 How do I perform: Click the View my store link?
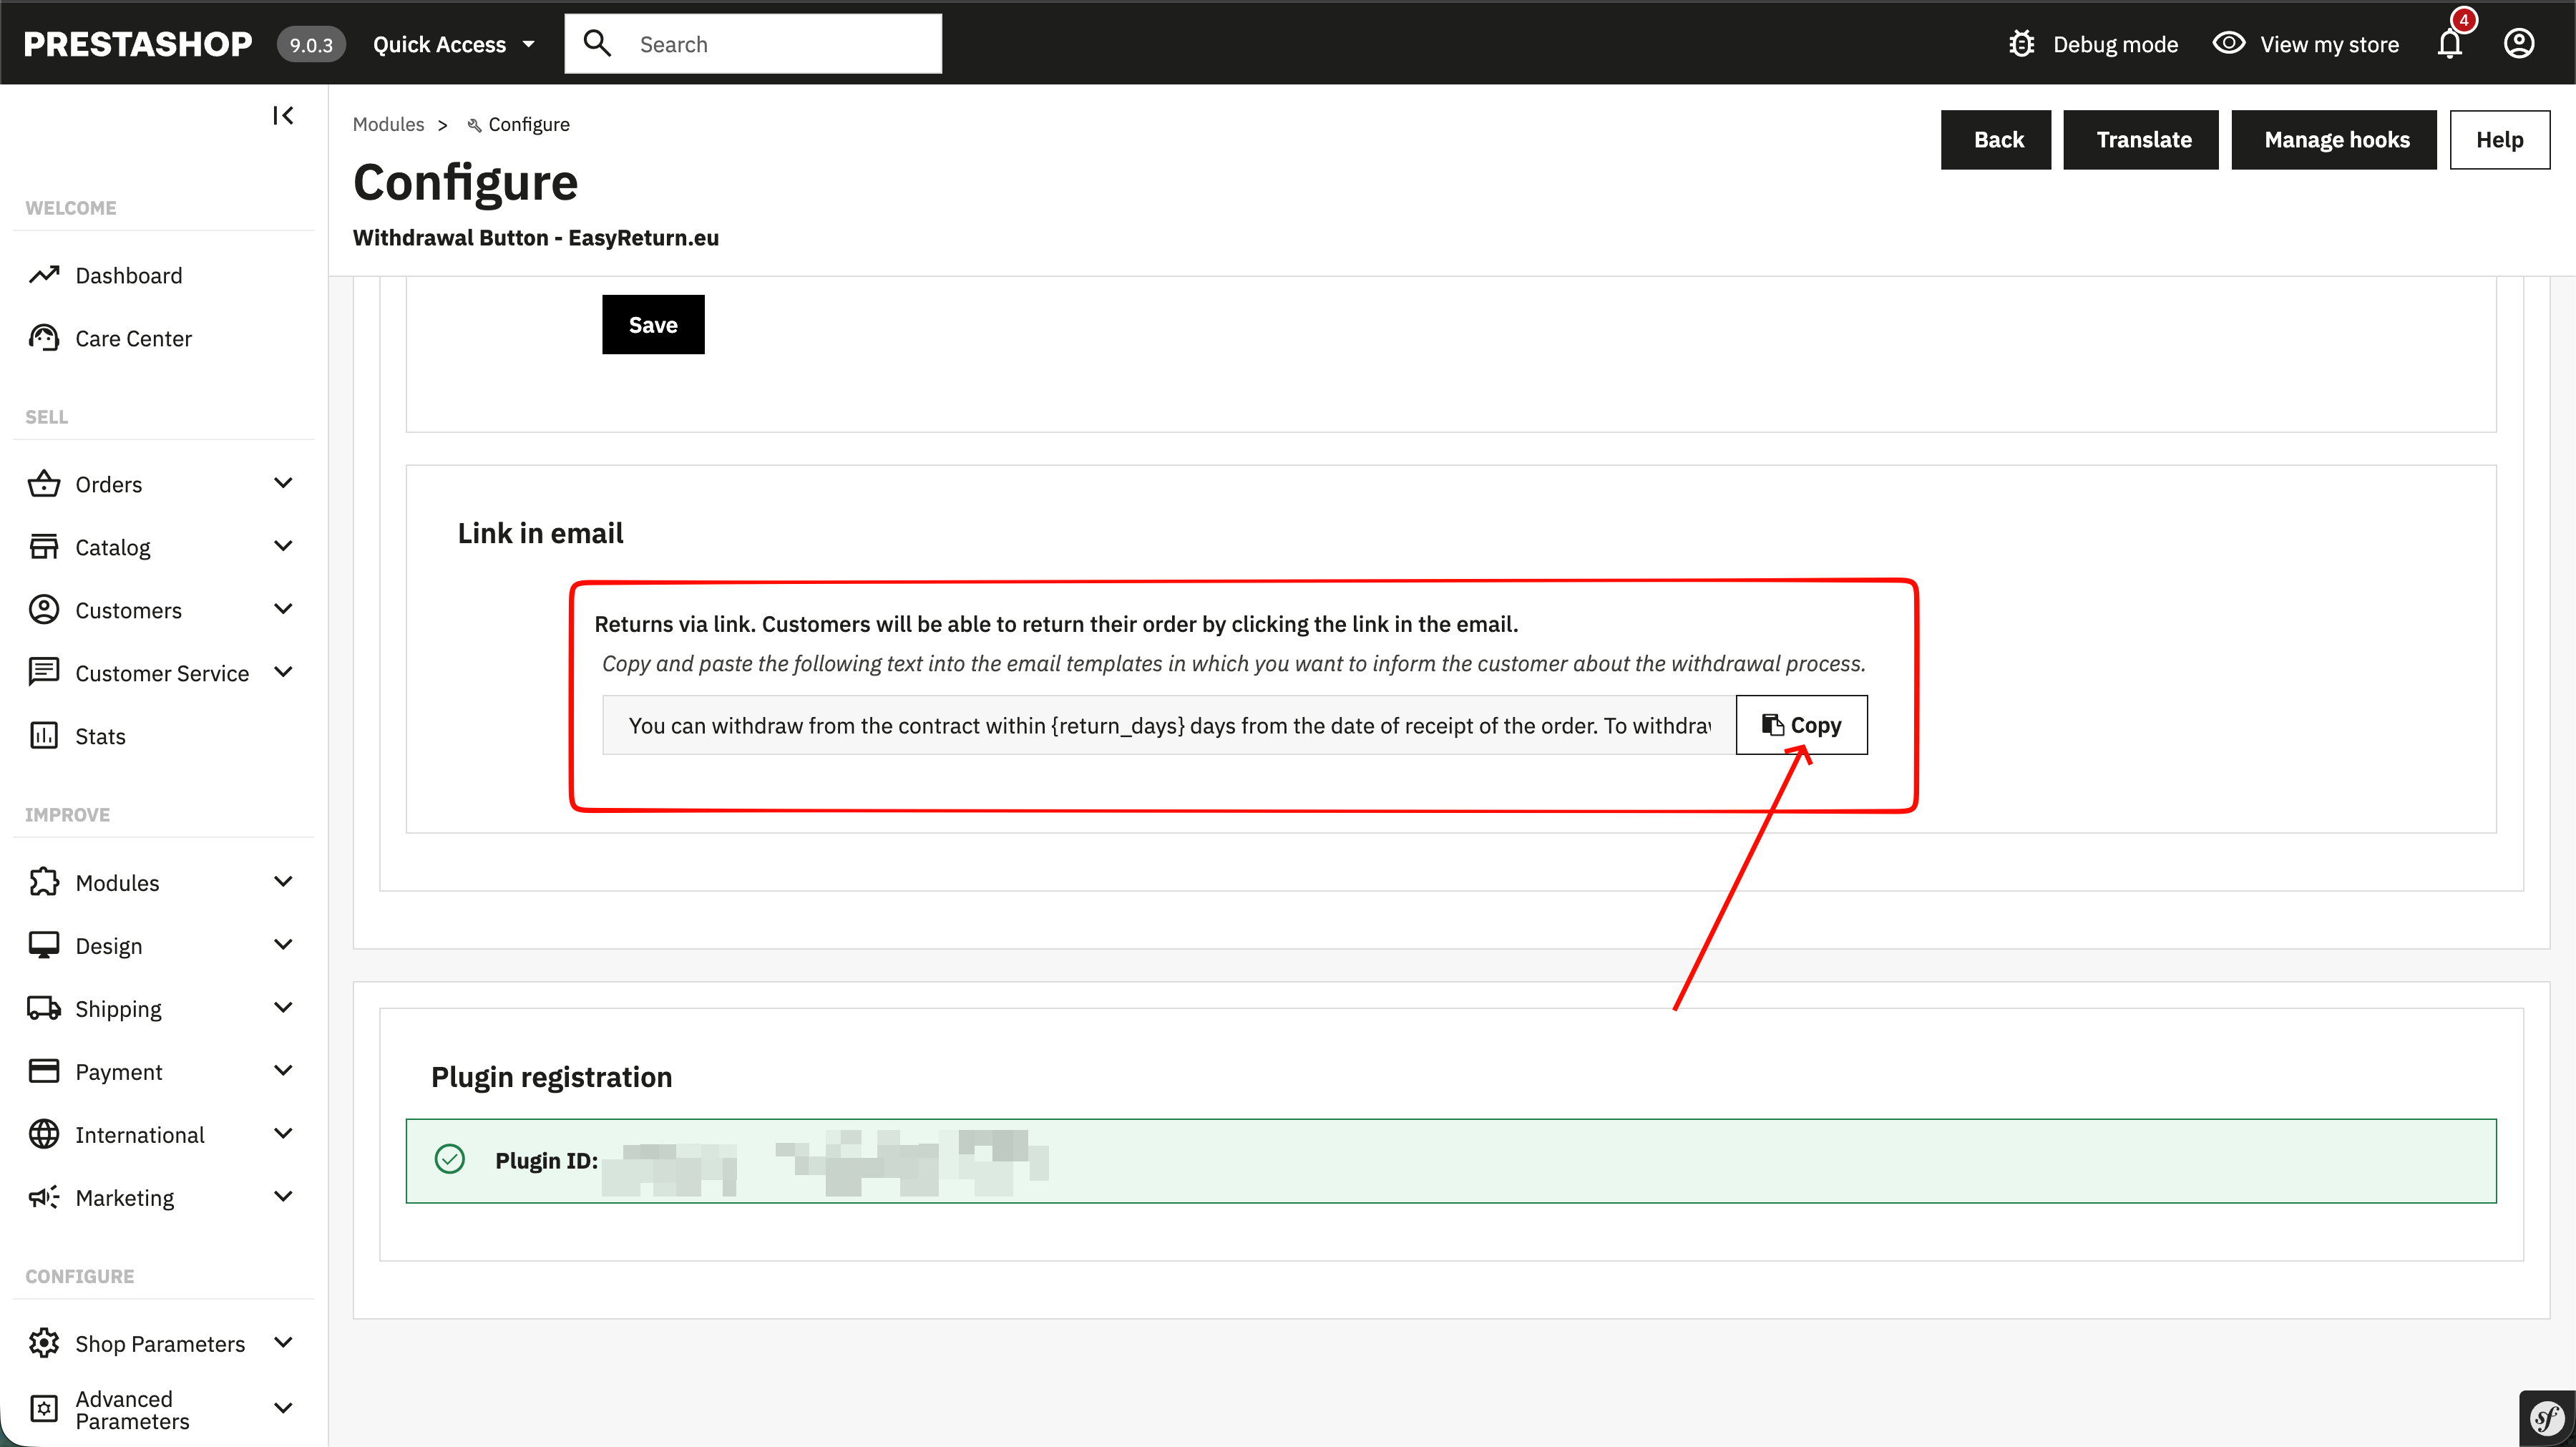click(x=2330, y=44)
